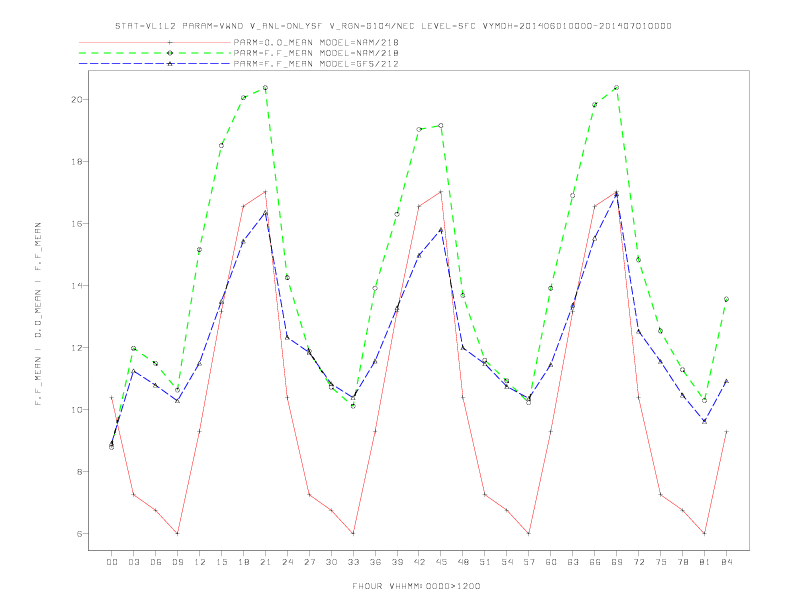Click the red plus data point at hour 09
Image resolution: width=792 pixels, height=612 pixels.
click(x=177, y=533)
